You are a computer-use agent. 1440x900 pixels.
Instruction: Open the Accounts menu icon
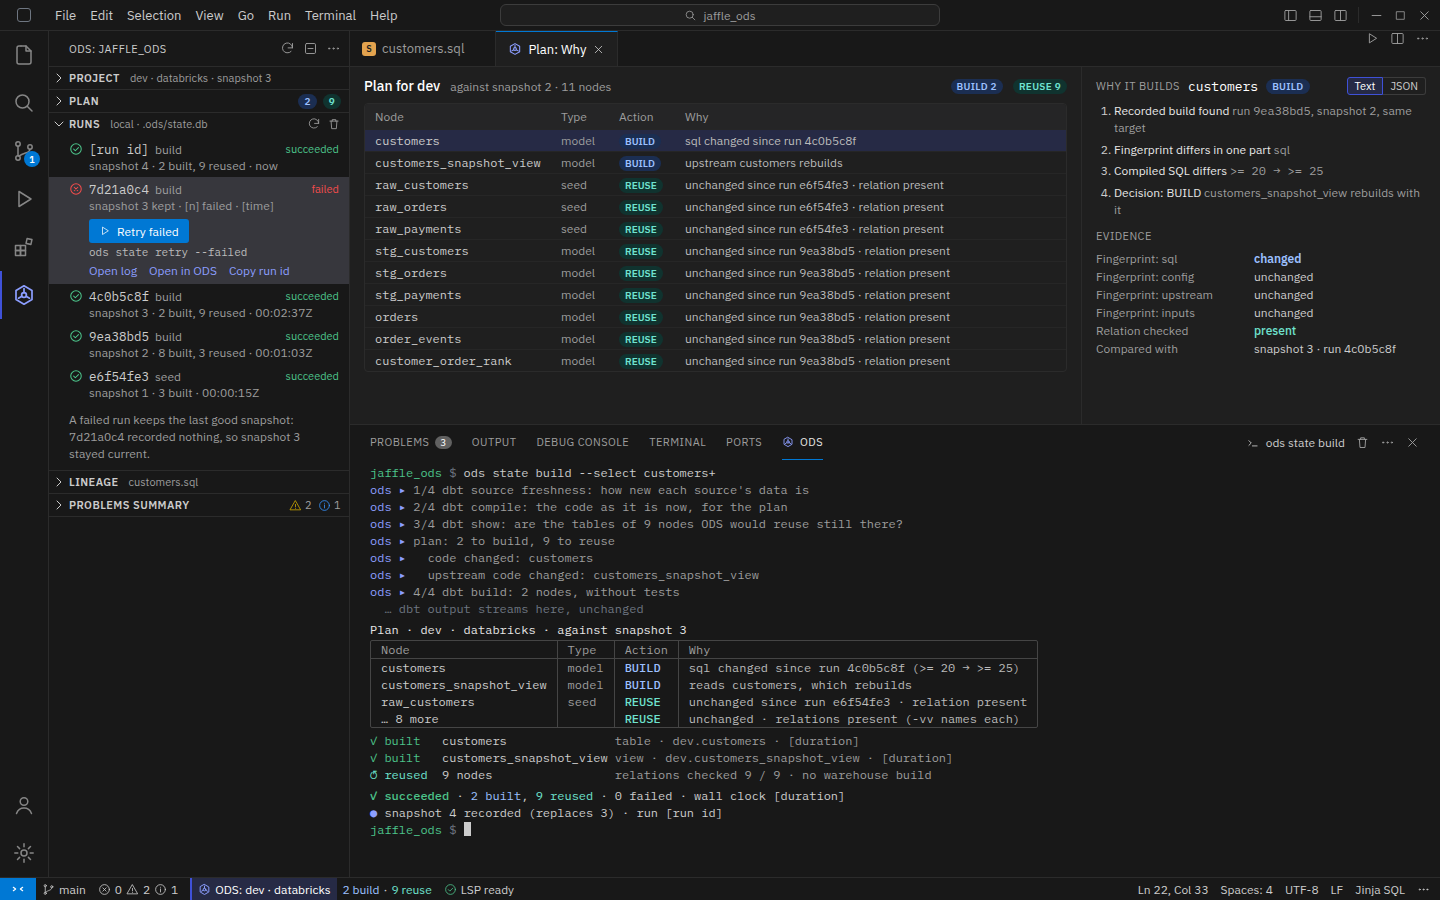tap(24, 805)
